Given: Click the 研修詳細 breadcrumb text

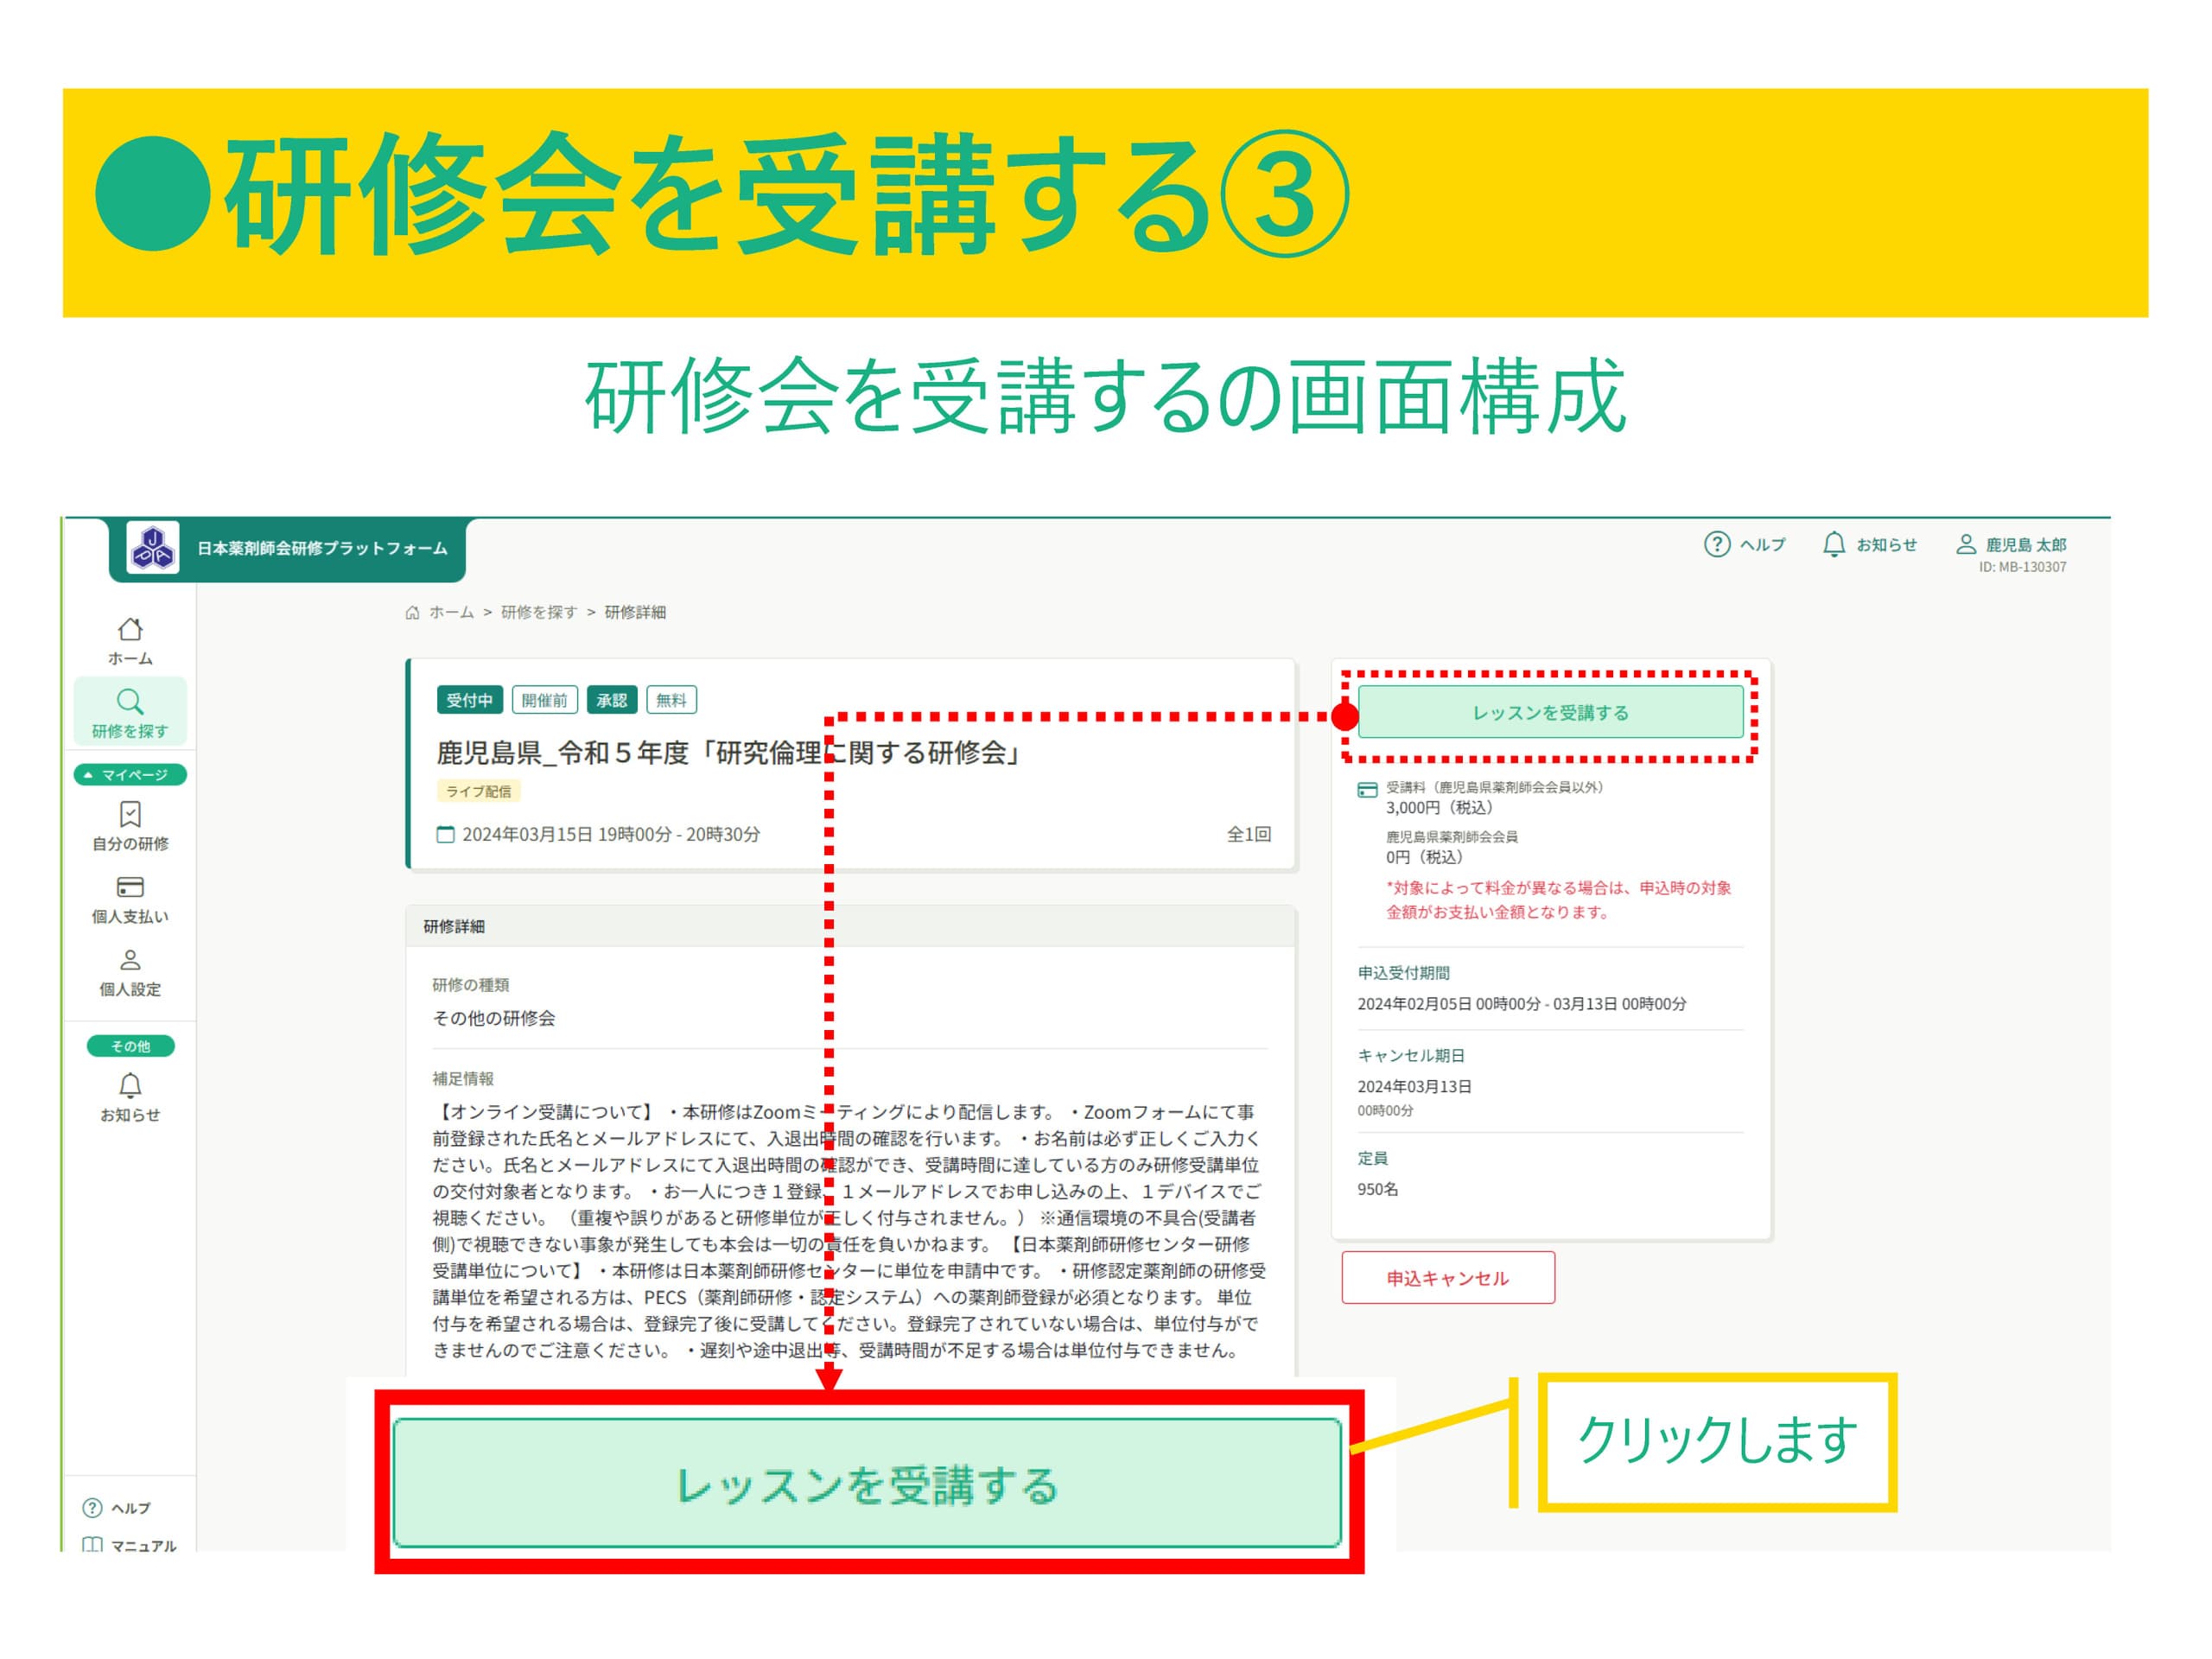Looking at the screenshot, I should (x=635, y=612).
